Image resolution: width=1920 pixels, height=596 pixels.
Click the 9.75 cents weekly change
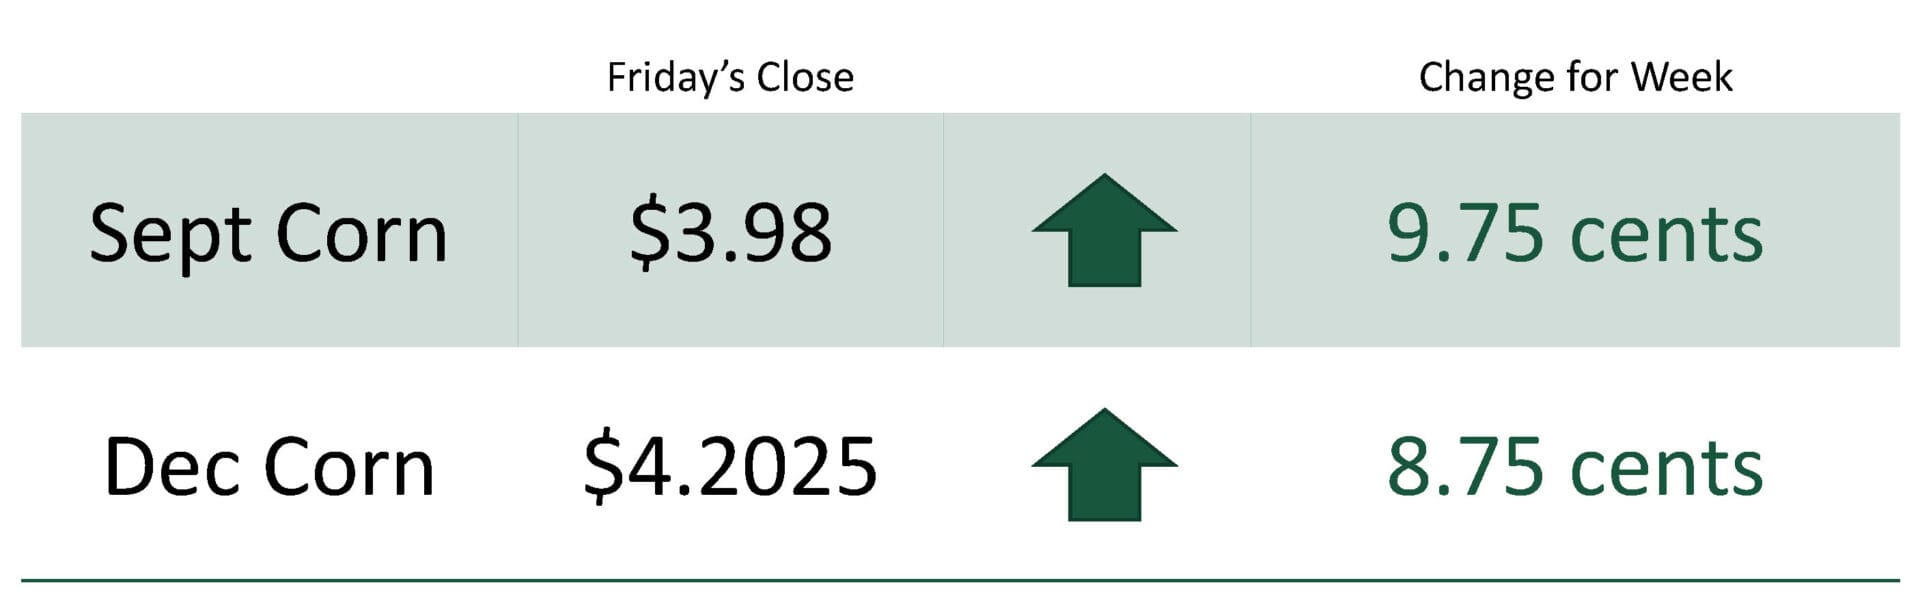(1575, 233)
